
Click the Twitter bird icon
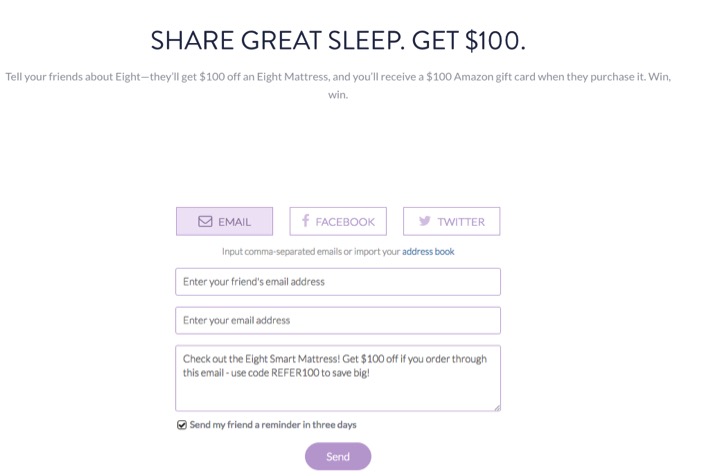click(425, 221)
